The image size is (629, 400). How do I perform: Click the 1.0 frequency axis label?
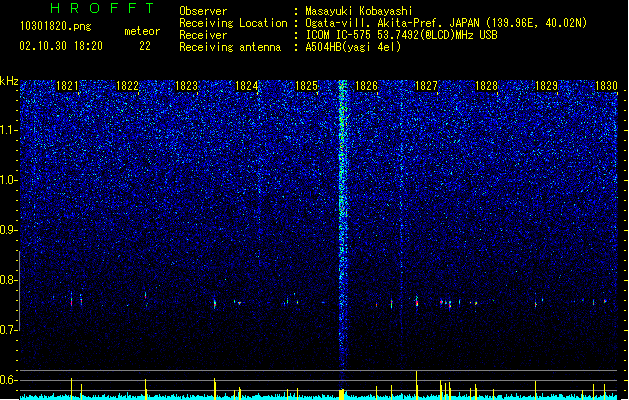pyautogui.click(x=8, y=180)
